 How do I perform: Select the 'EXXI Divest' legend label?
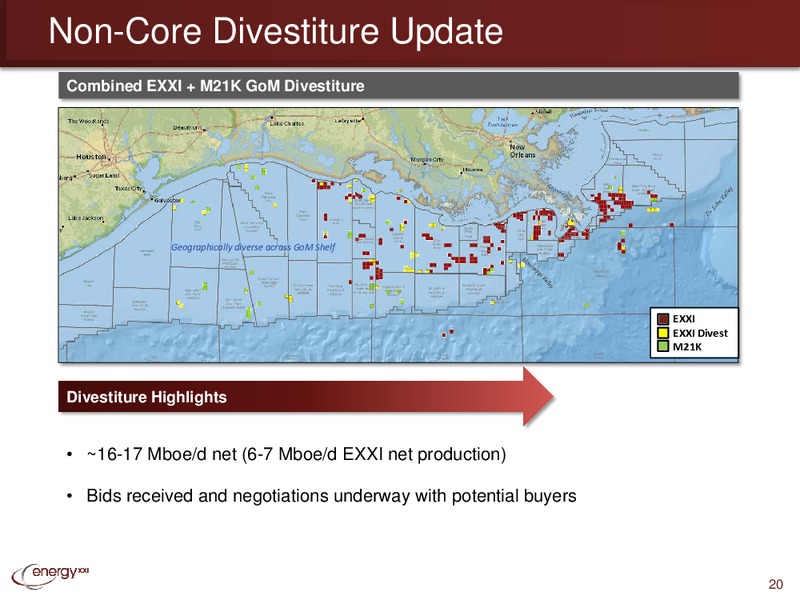(x=700, y=333)
